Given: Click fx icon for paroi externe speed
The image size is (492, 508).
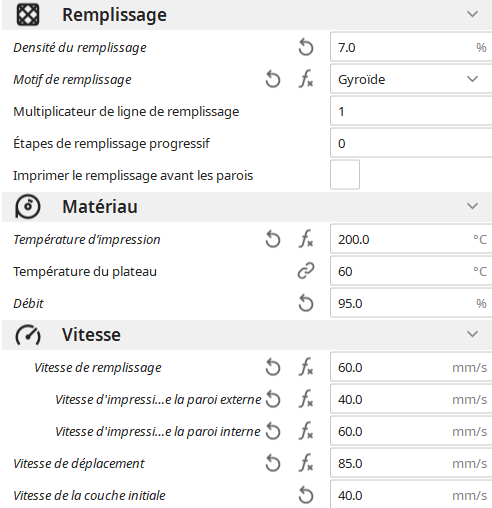Looking at the screenshot, I should point(306,399).
